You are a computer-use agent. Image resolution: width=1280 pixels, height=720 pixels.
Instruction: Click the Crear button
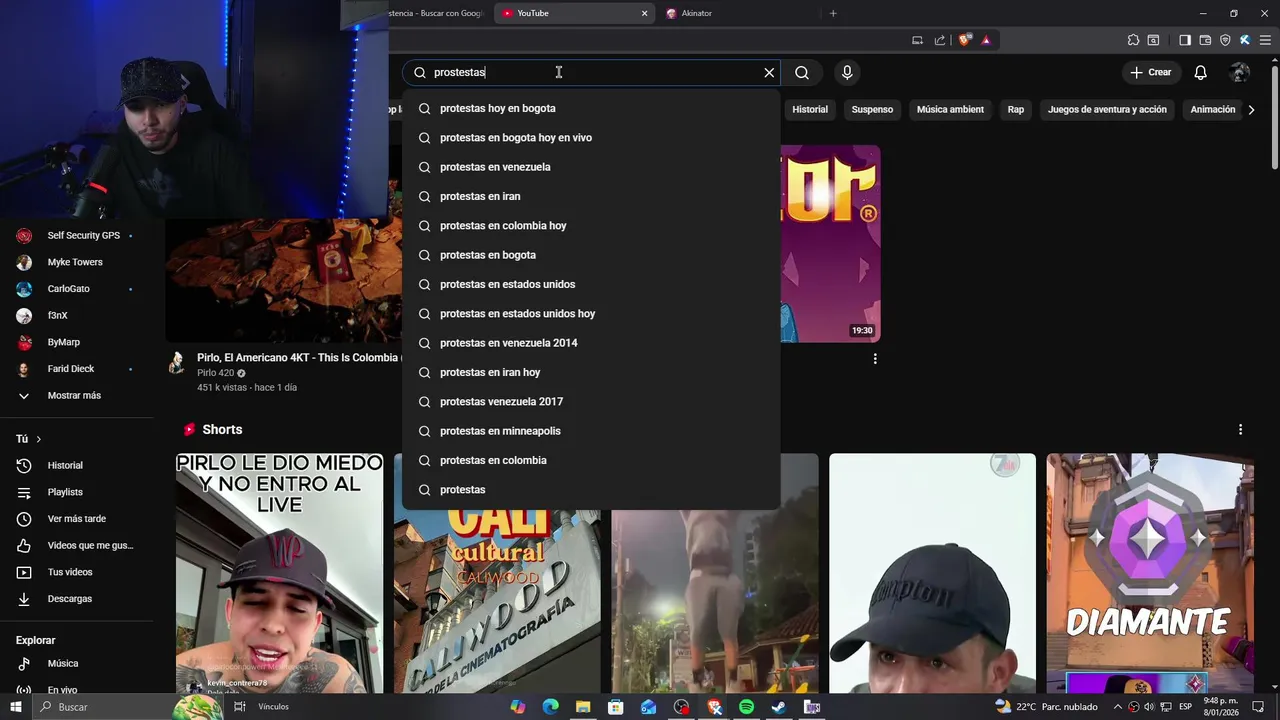(x=1150, y=72)
